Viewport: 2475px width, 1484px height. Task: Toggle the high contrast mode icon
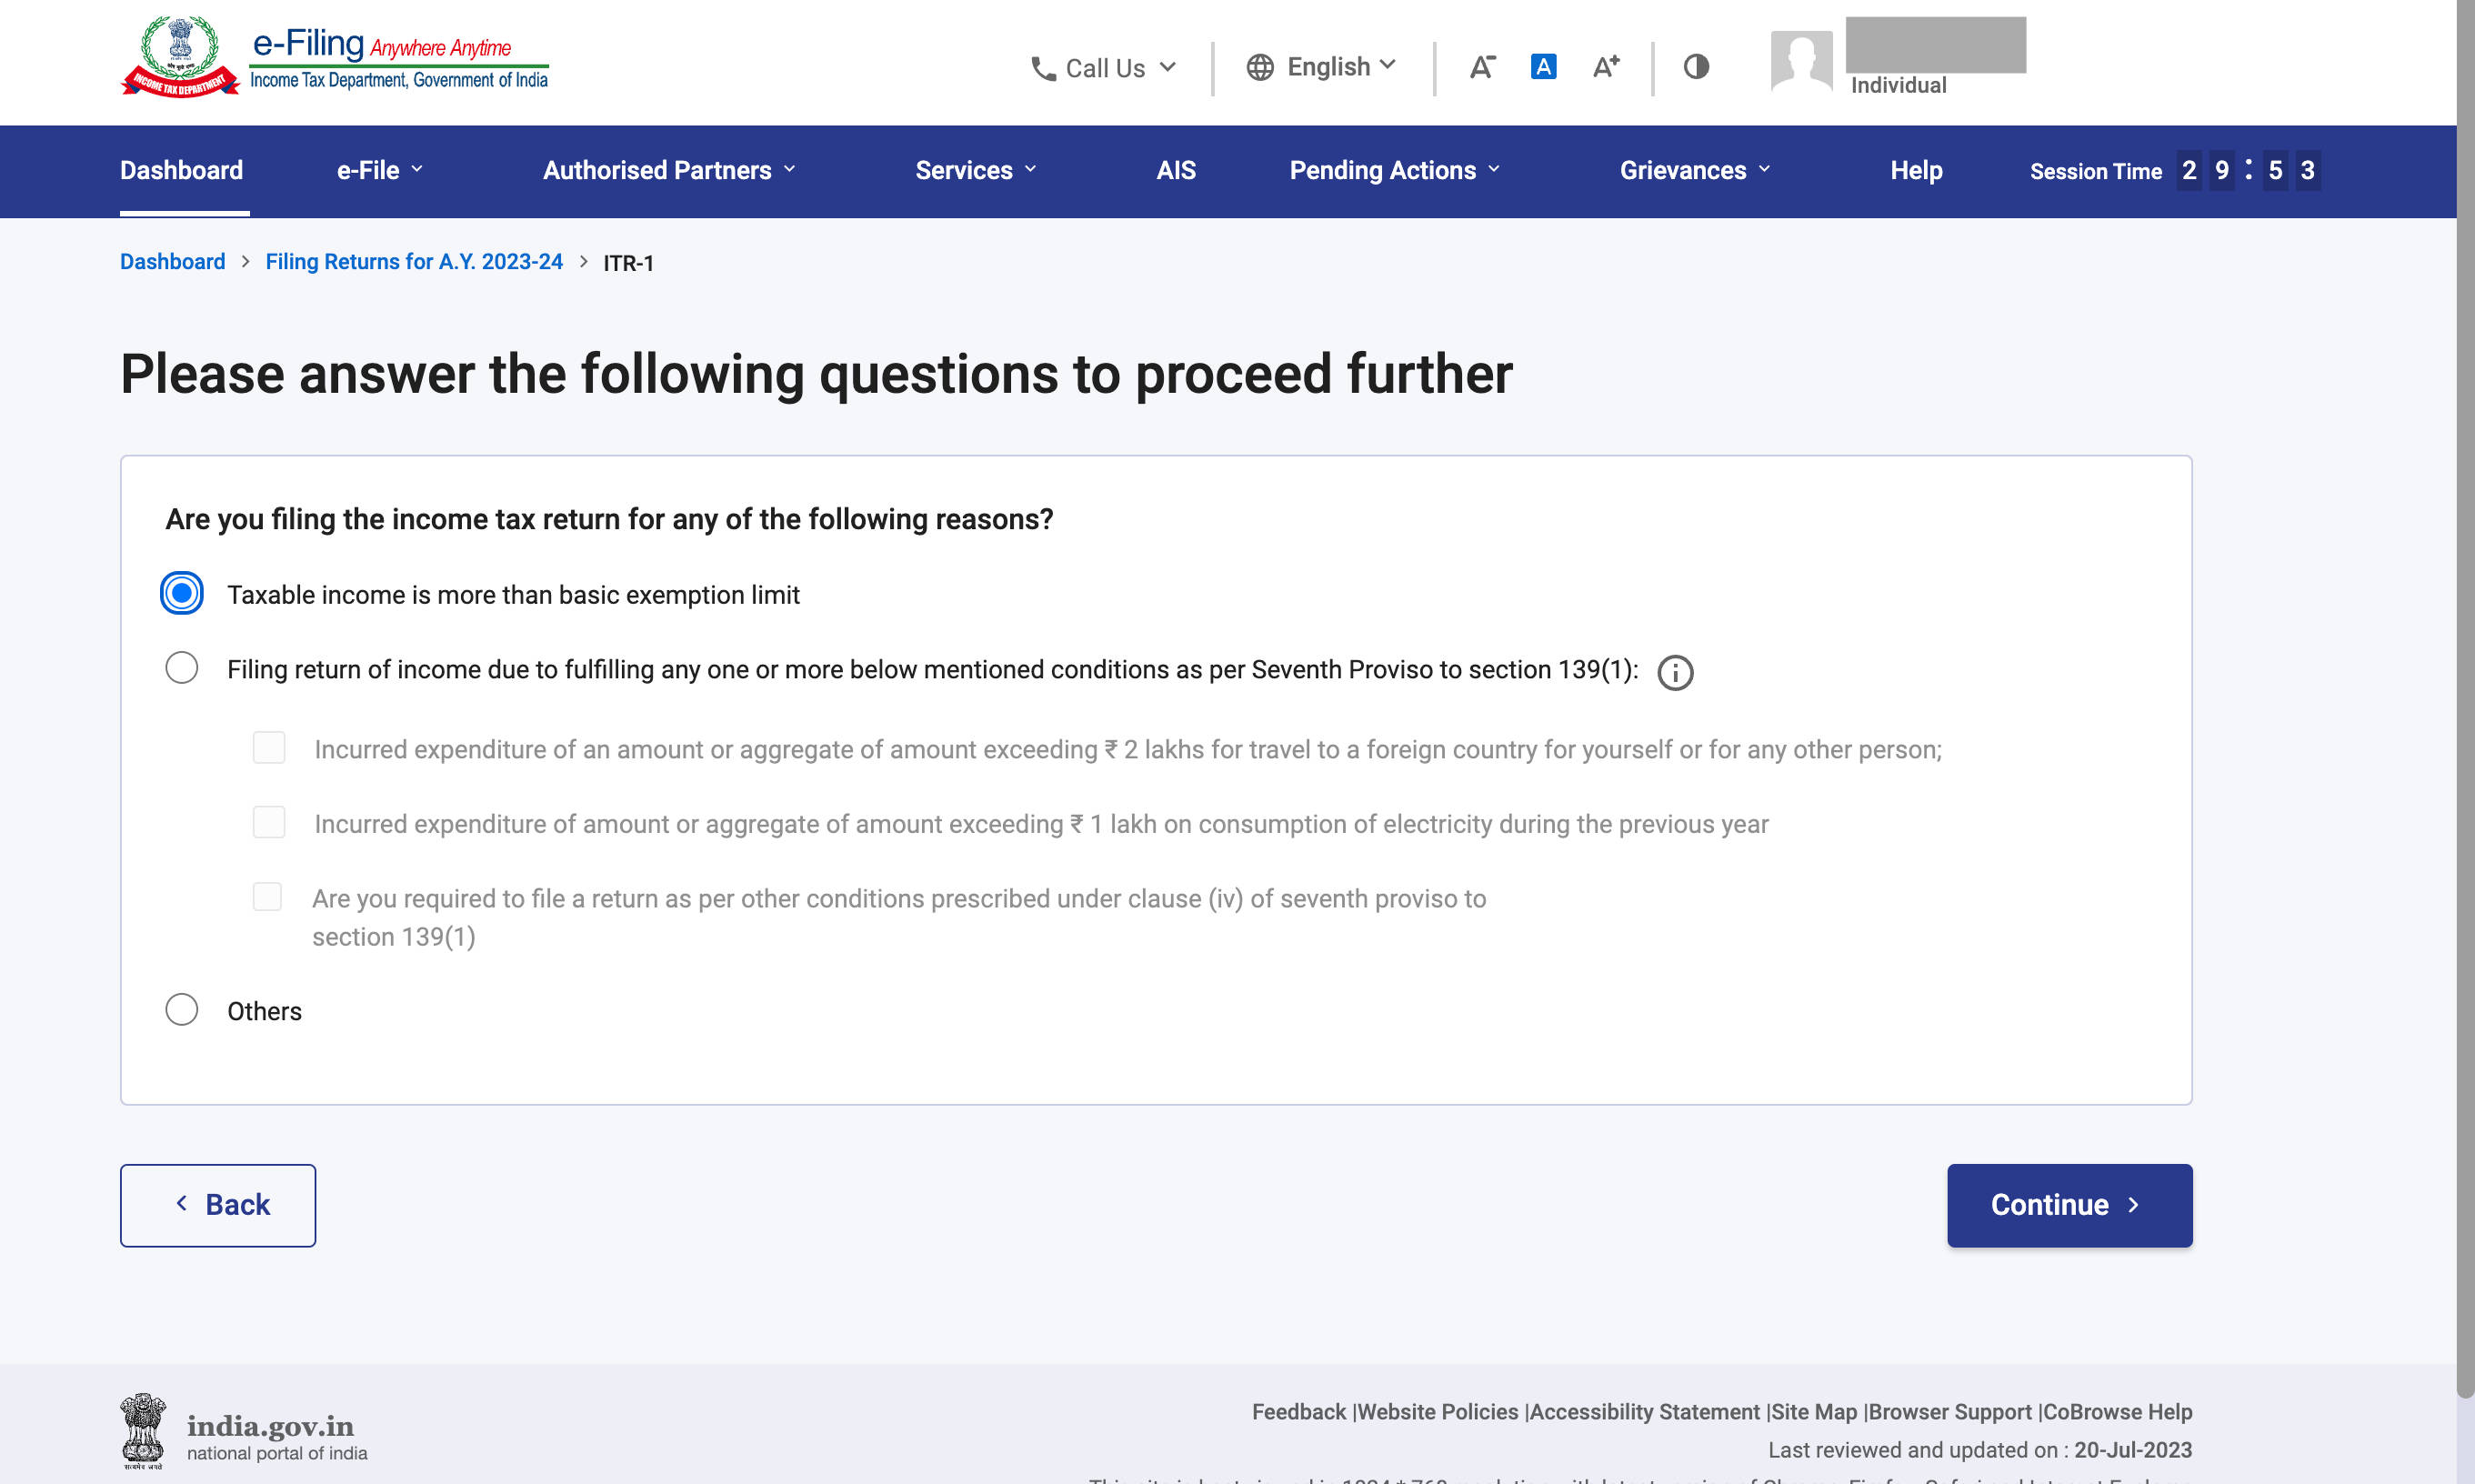1696,67
